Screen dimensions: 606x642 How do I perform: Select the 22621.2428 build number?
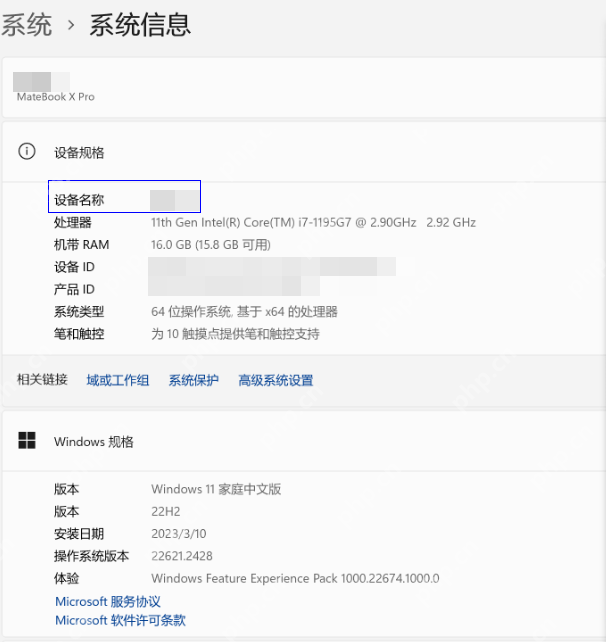tap(182, 556)
